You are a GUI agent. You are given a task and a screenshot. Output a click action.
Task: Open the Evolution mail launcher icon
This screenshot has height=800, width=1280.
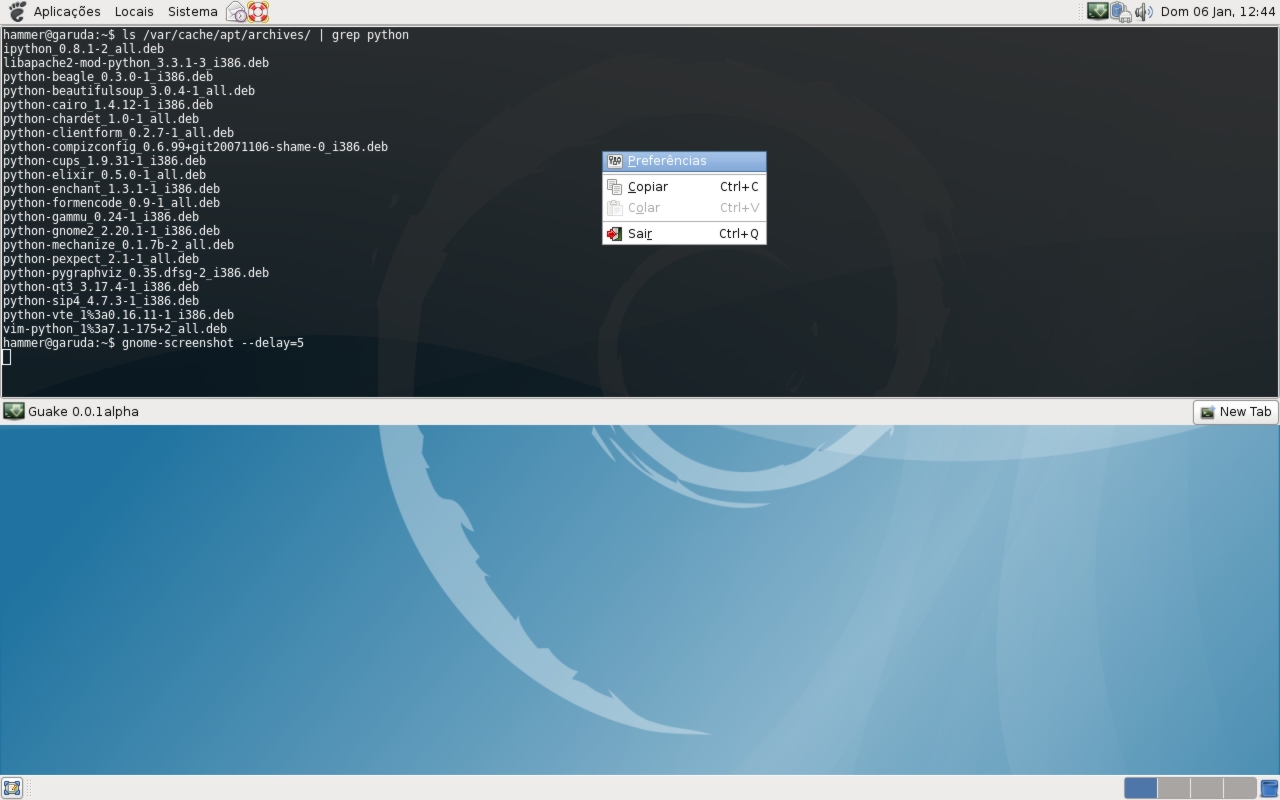[236, 12]
